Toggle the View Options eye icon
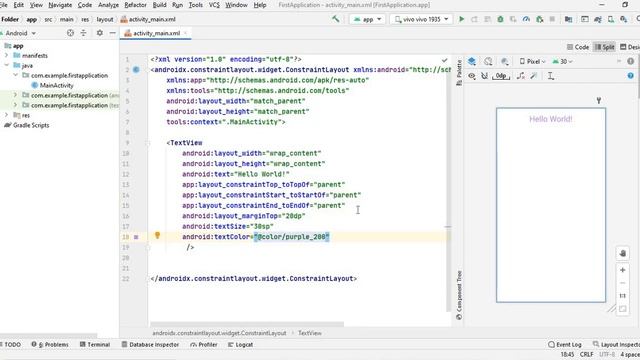Image resolution: width=640 pixels, height=360 pixels. (472, 76)
